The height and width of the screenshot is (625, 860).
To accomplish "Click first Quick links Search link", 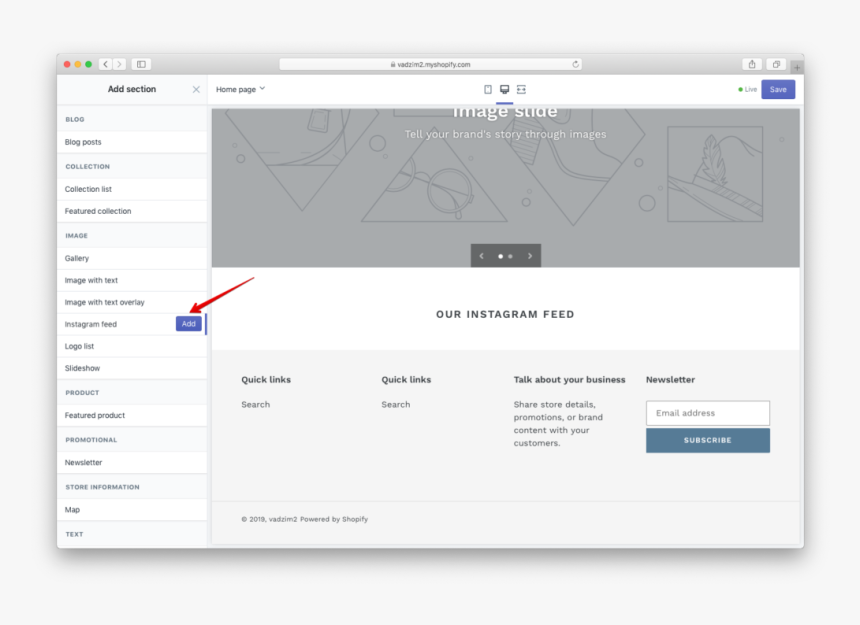I will point(256,405).
